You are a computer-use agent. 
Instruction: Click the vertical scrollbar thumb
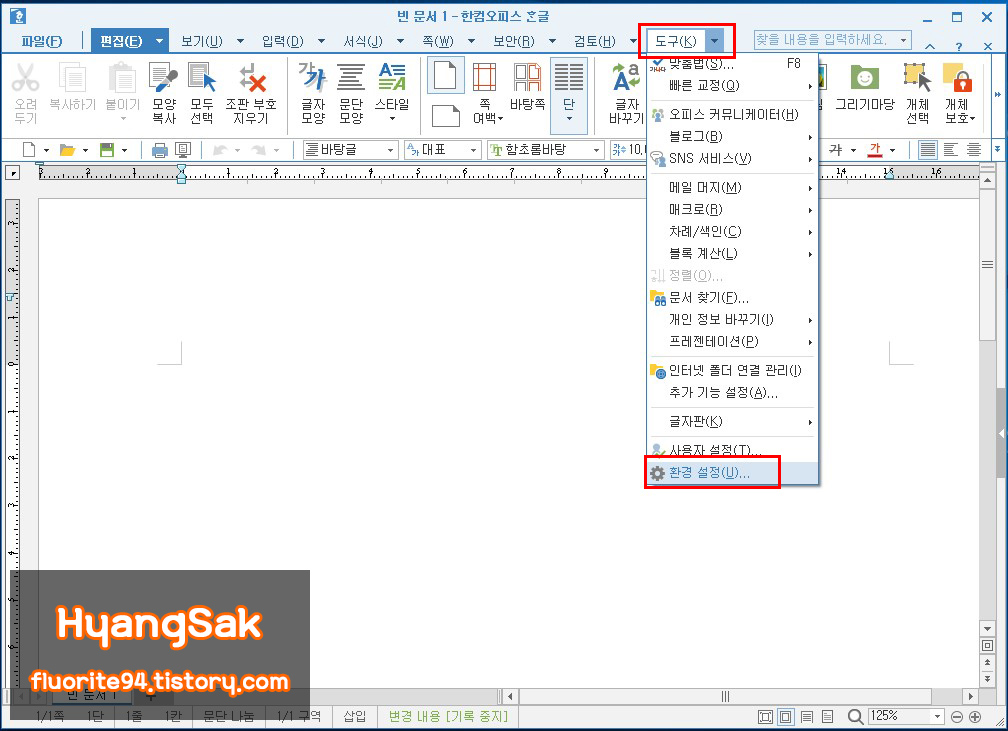coord(987,264)
